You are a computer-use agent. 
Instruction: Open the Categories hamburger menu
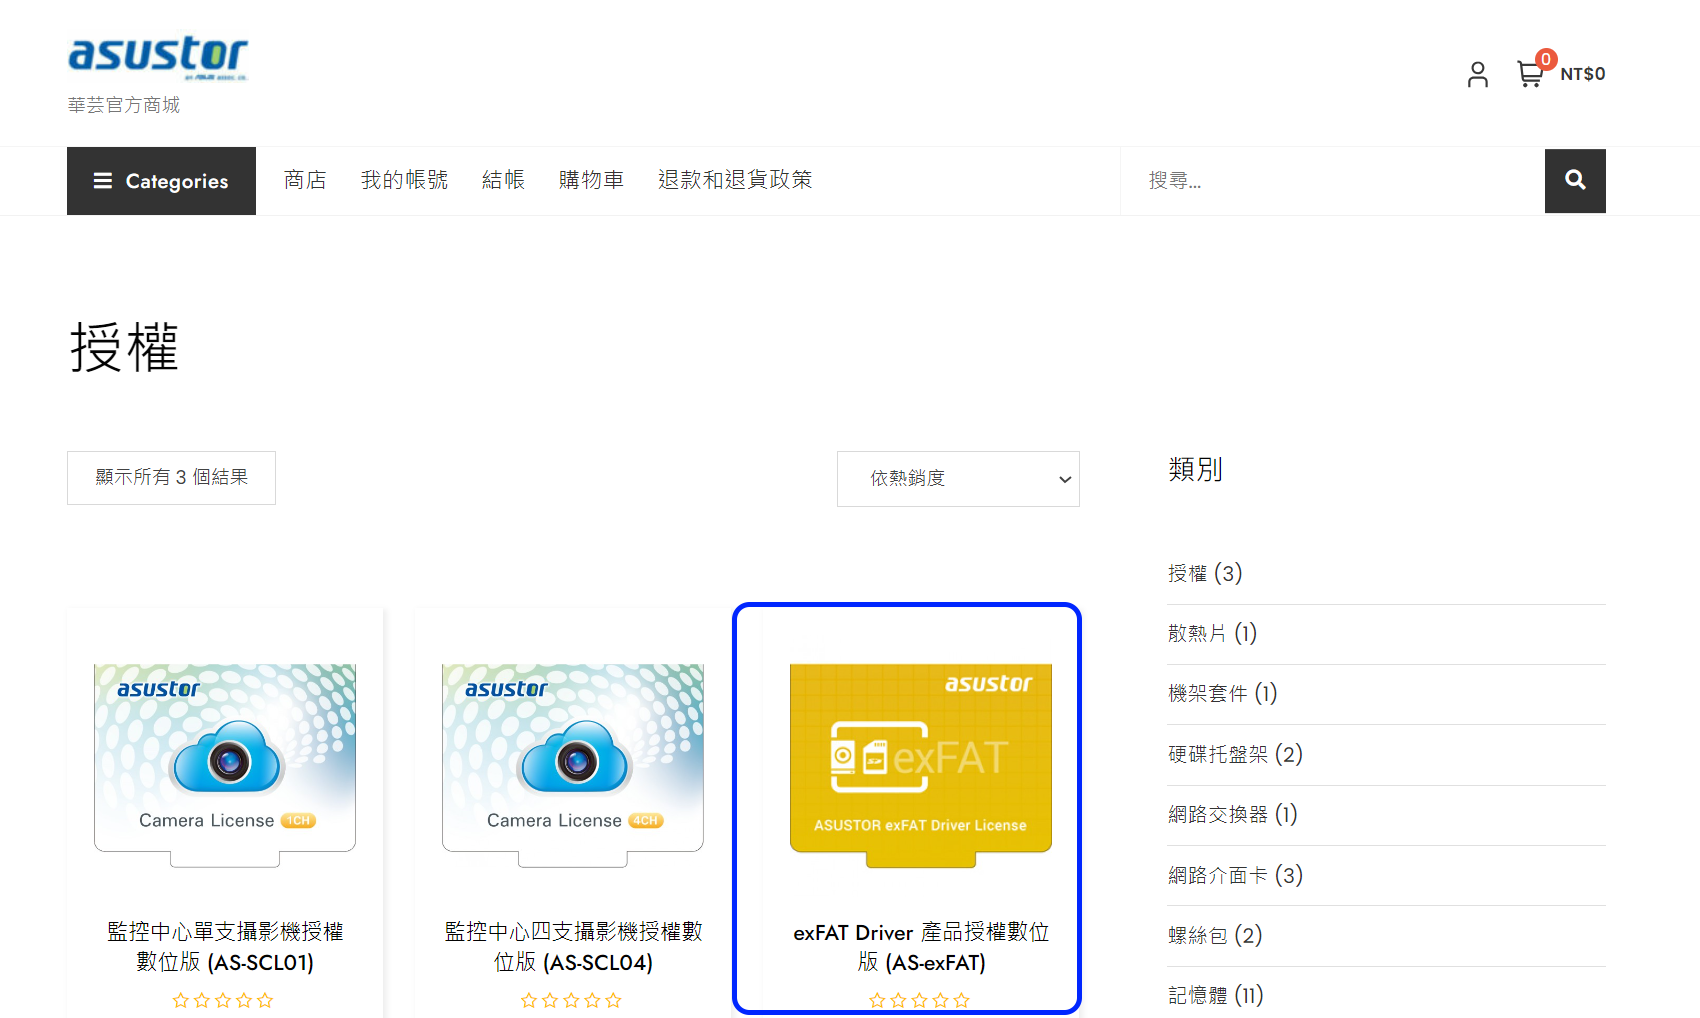[x=161, y=181]
